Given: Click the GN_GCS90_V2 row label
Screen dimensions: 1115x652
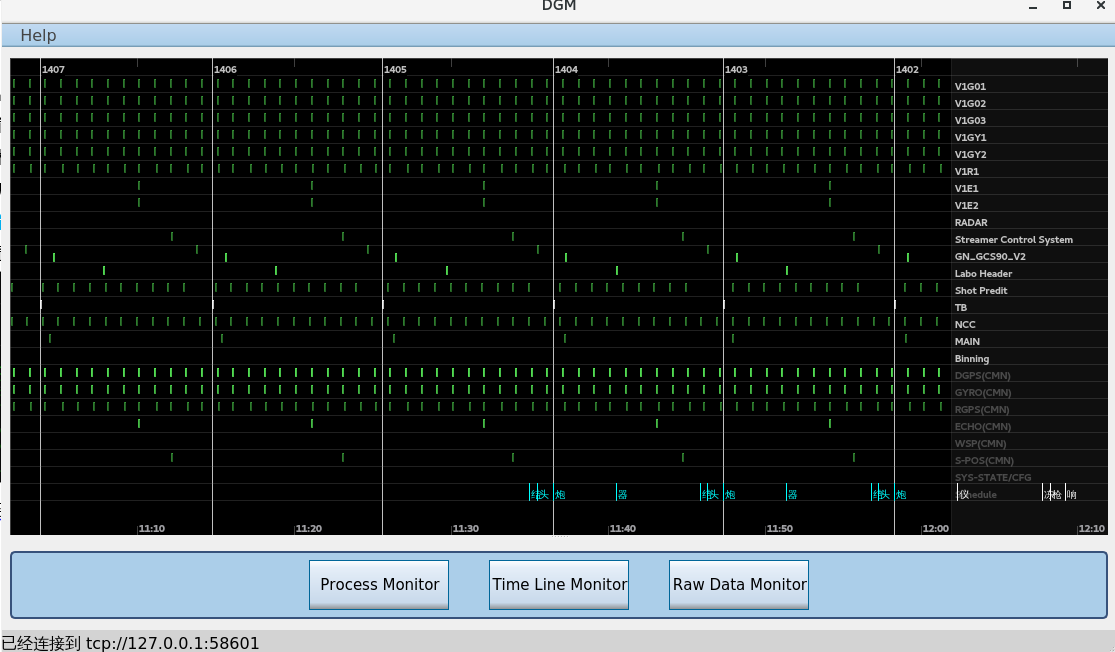Looking at the screenshot, I should coord(990,257).
